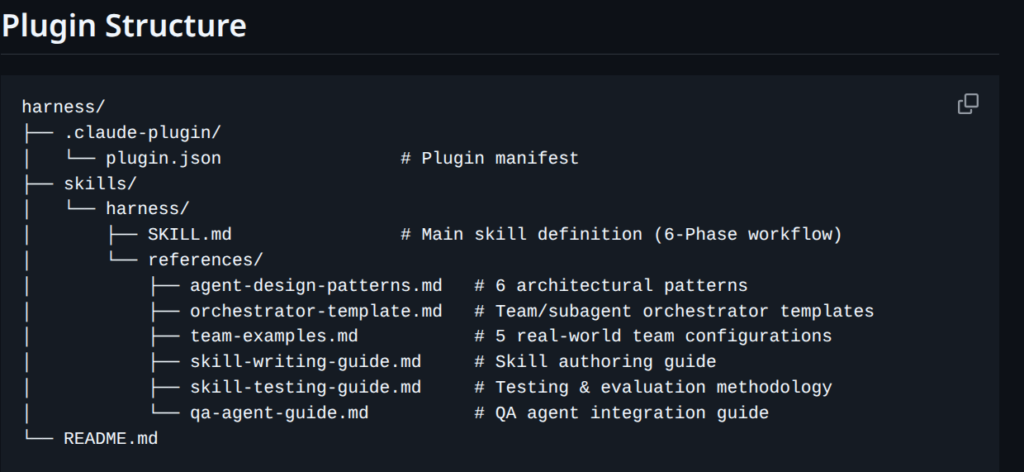Click '# Testing & evaluation methodology' comment
Screen dimensions: 1024x472
click(x=653, y=387)
